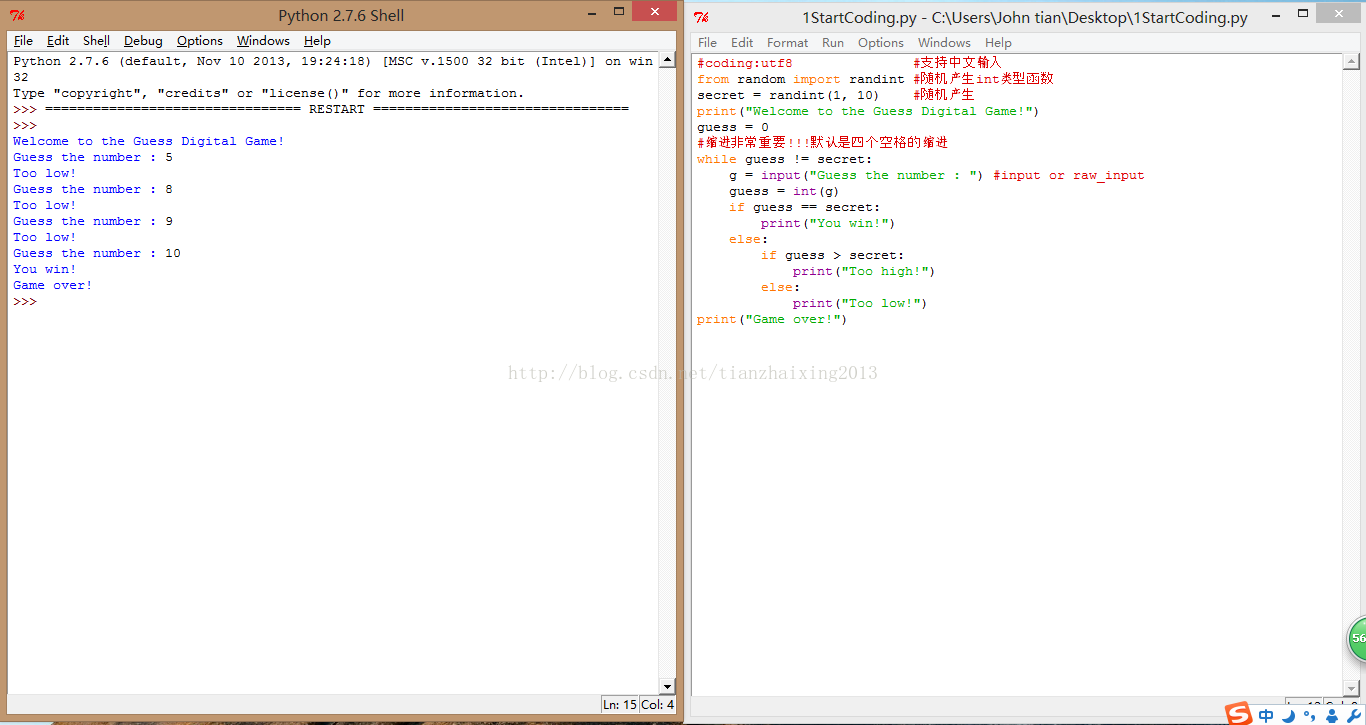Image resolution: width=1366 pixels, height=725 pixels.
Task: Click the editor window's Tk feather icon
Action: (702, 17)
